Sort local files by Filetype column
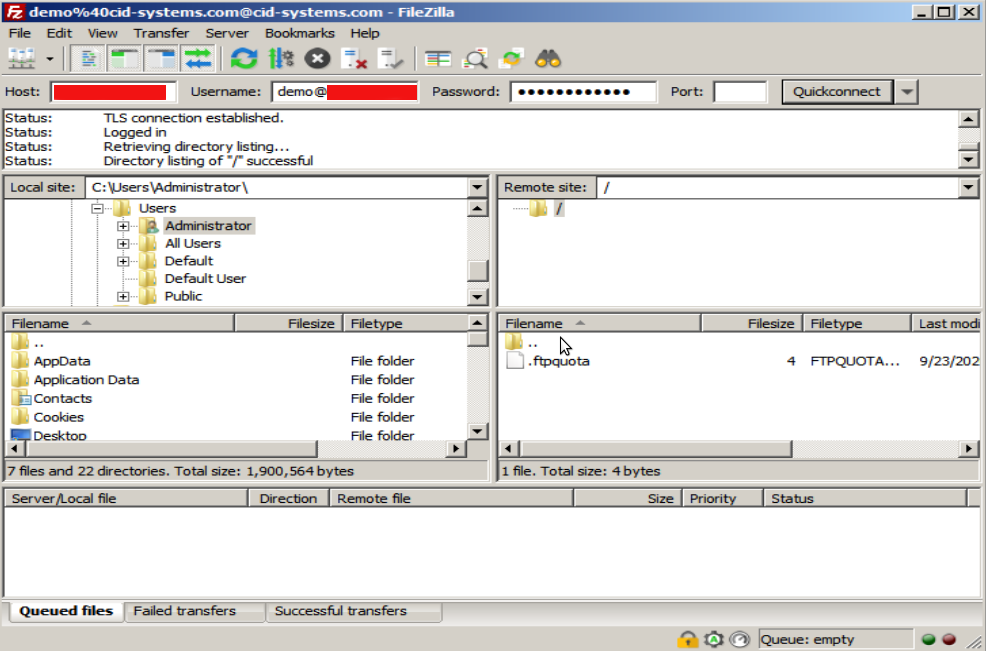The width and height of the screenshot is (986, 651). click(406, 323)
